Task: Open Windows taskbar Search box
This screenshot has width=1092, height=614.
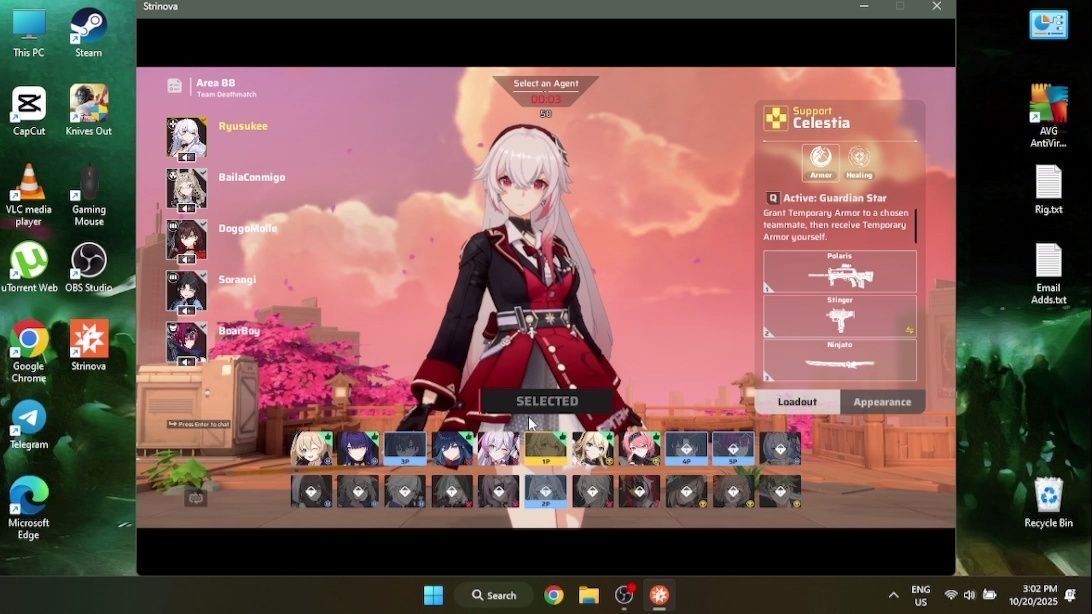Action: coord(493,595)
